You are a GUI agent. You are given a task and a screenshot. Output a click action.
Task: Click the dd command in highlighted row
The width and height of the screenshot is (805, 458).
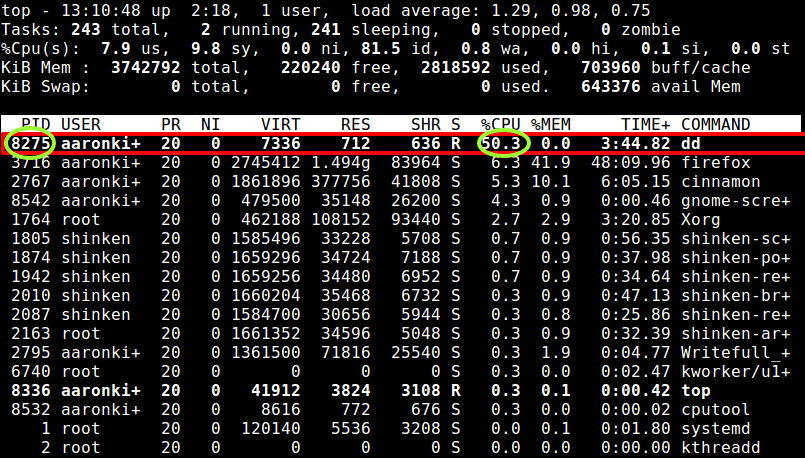(x=691, y=144)
